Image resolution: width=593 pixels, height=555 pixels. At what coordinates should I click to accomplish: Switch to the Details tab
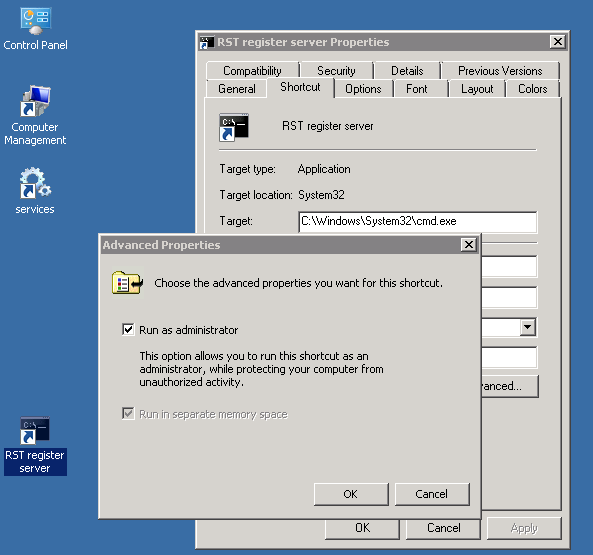click(x=407, y=71)
